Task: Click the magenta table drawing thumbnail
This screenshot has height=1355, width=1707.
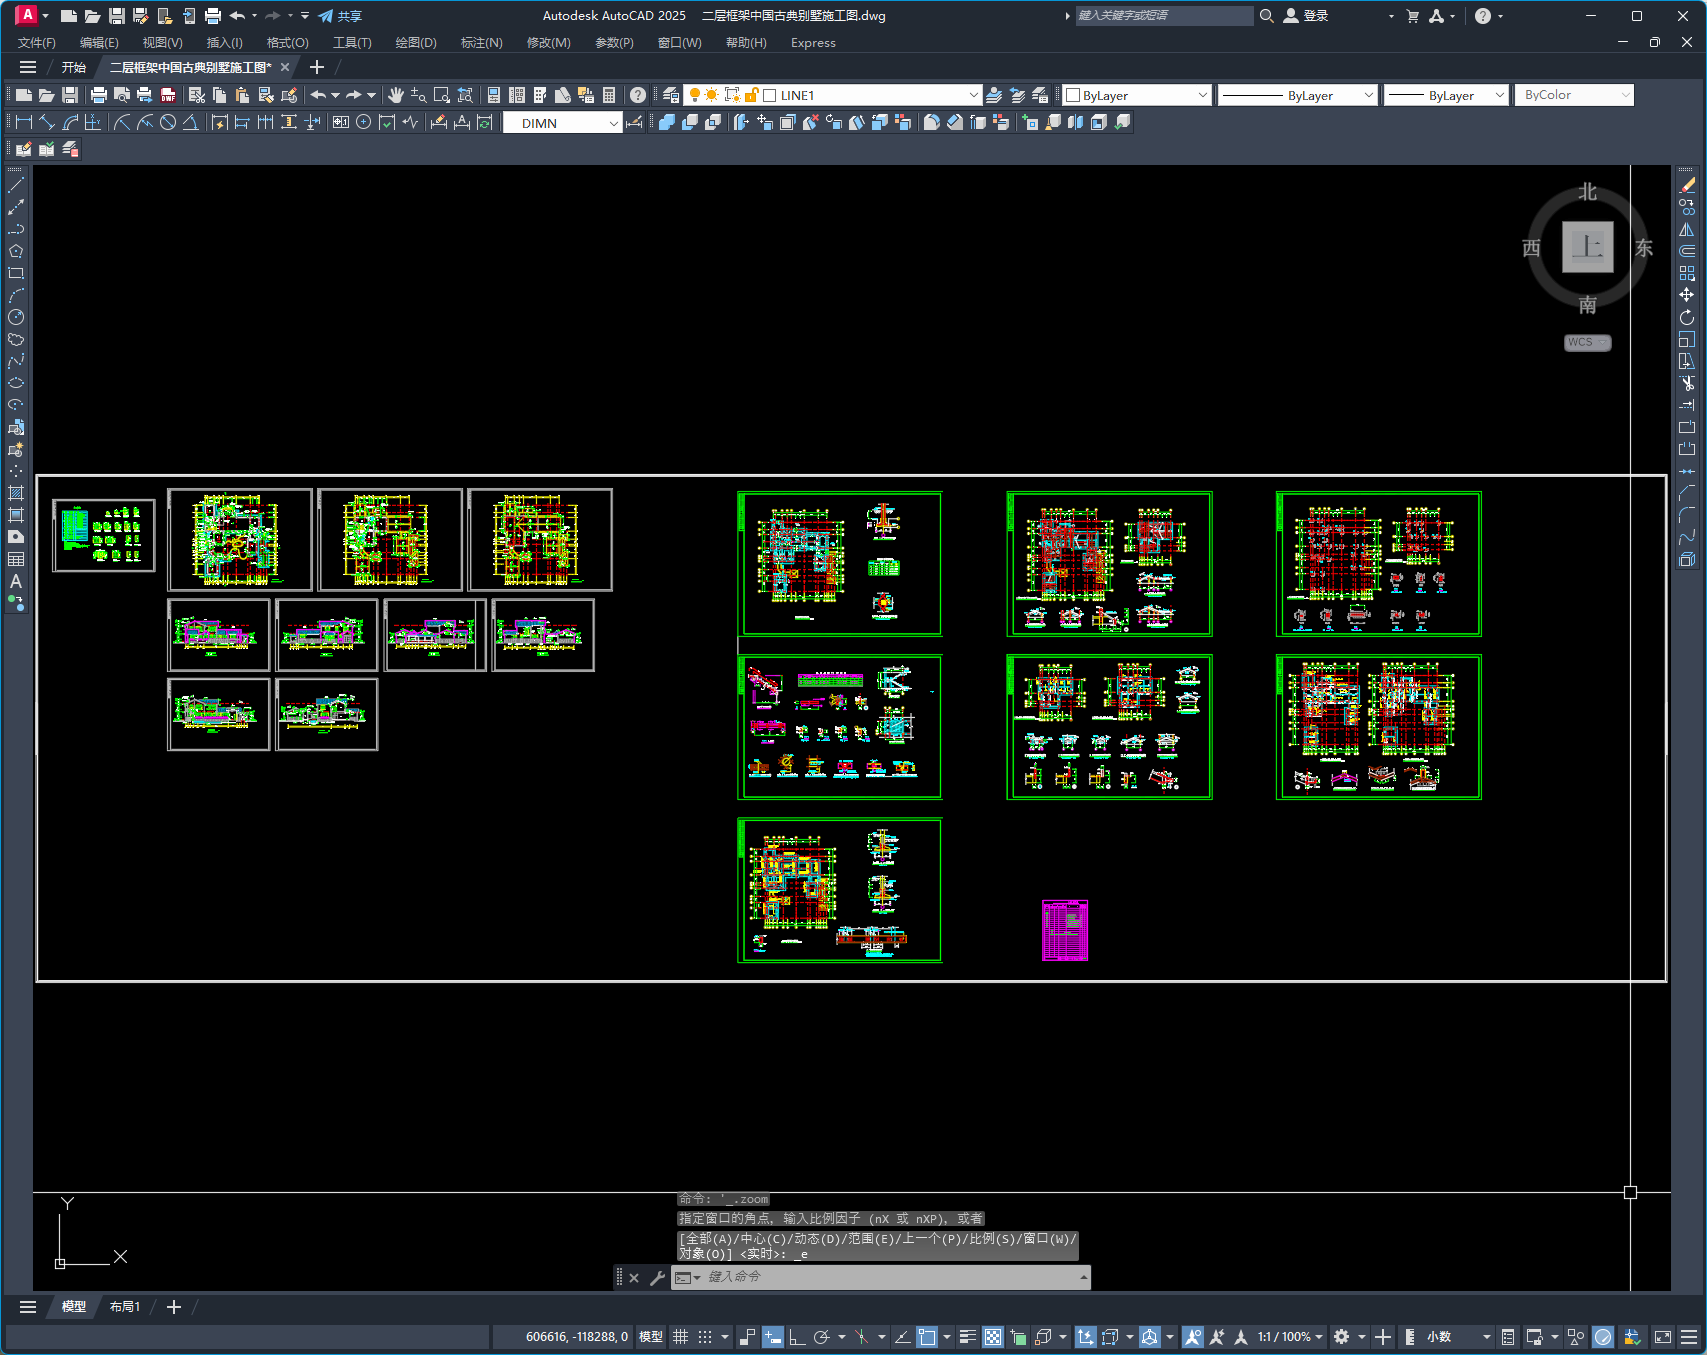Action: 1065,930
